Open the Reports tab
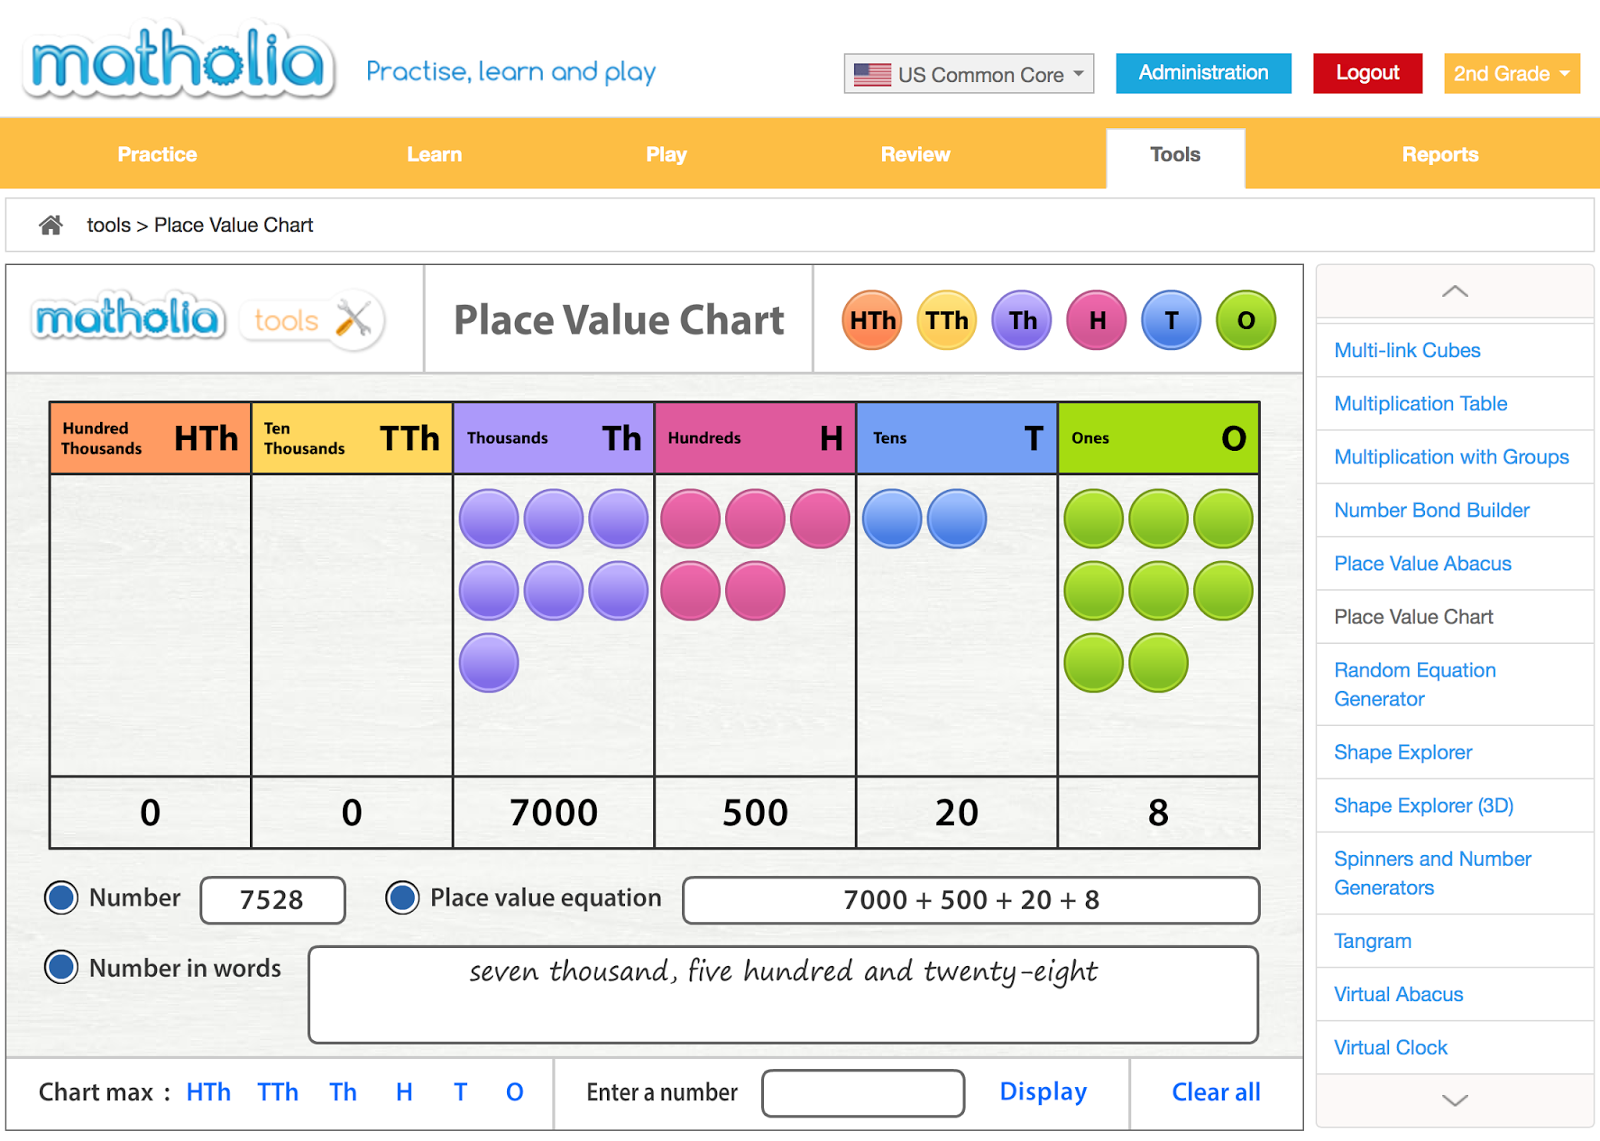The height and width of the screenshot is (1141, 1600). [1440, 154]
